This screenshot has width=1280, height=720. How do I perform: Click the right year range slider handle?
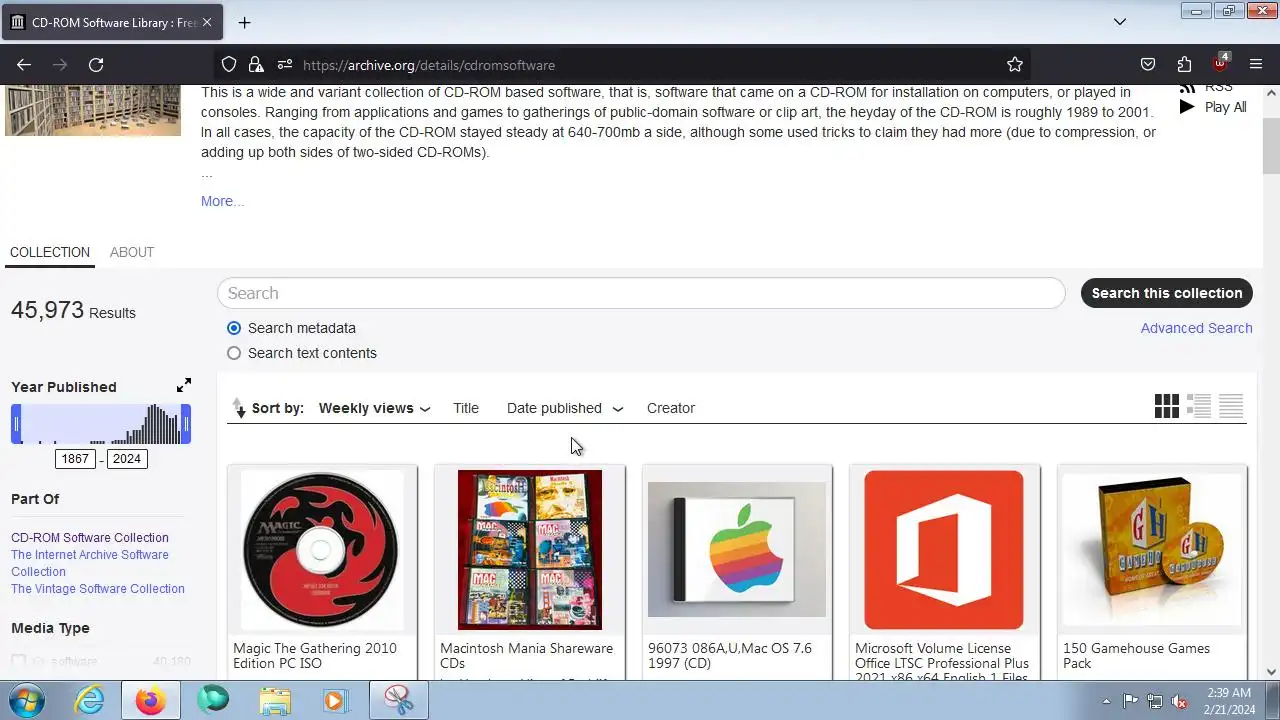186,424
